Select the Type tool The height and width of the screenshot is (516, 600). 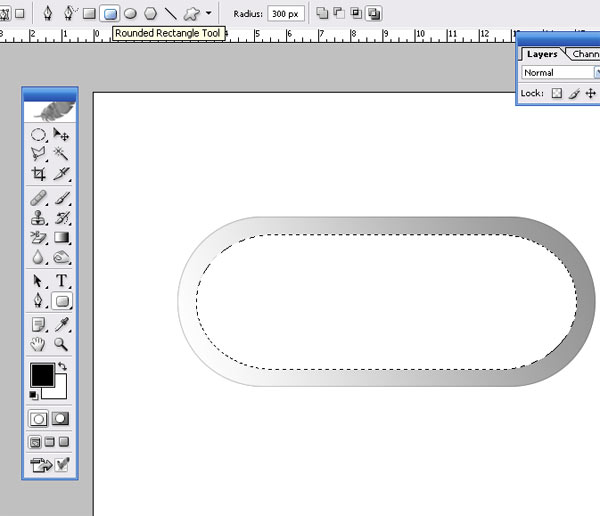pyautogui.click(x=61, y=281)
